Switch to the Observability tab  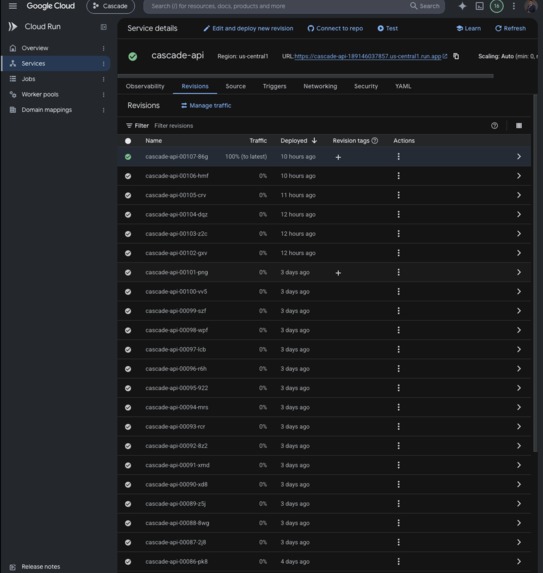point(145,86)
